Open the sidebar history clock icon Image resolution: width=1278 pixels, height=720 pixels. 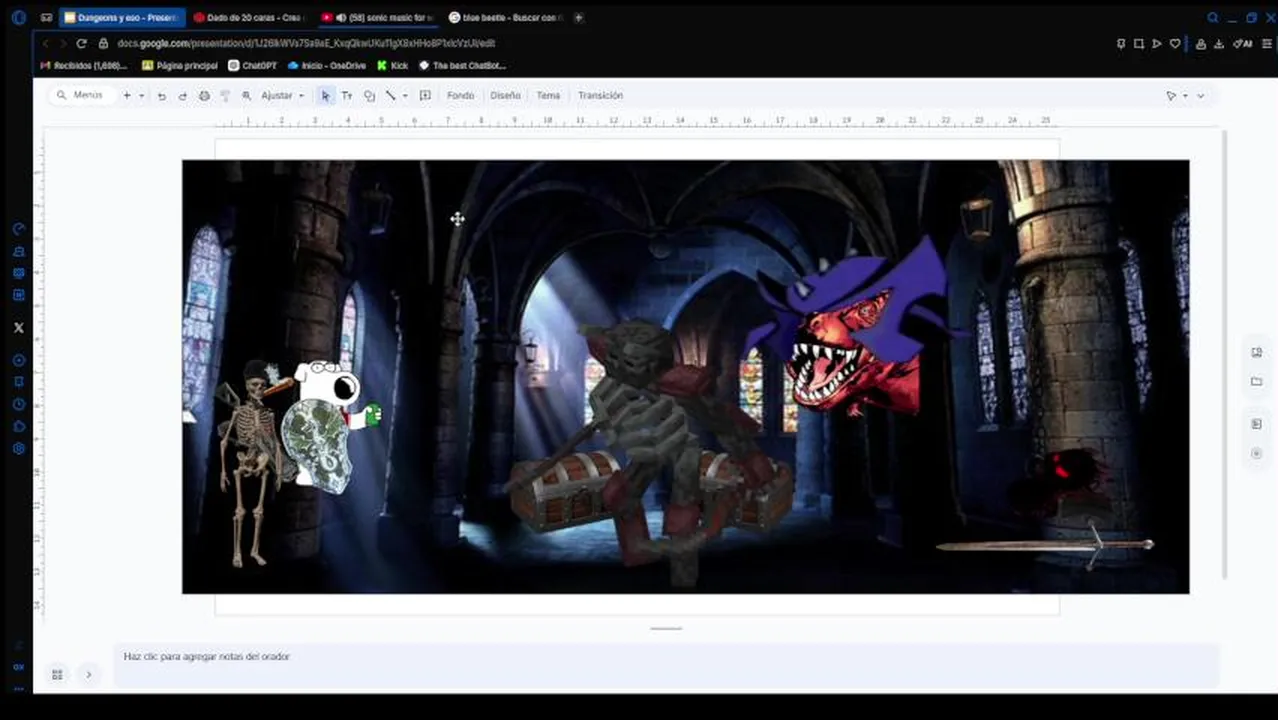(19, 404)
